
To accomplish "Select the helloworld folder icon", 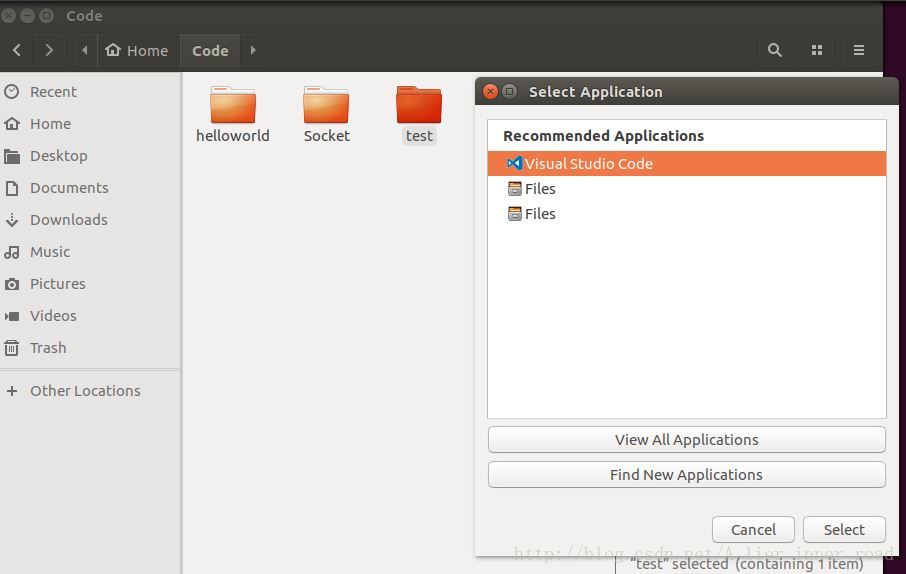I will [x=233, y=105].
